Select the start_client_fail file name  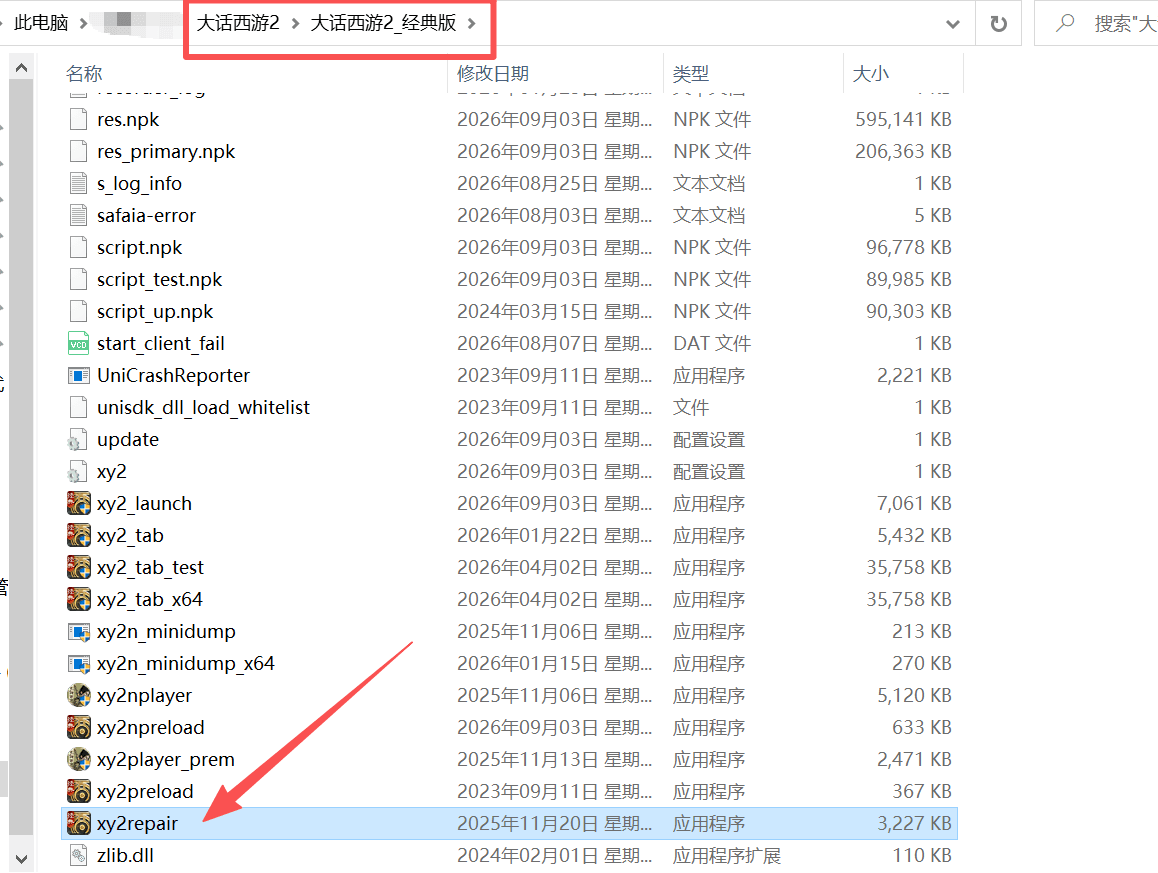point(160,343)
